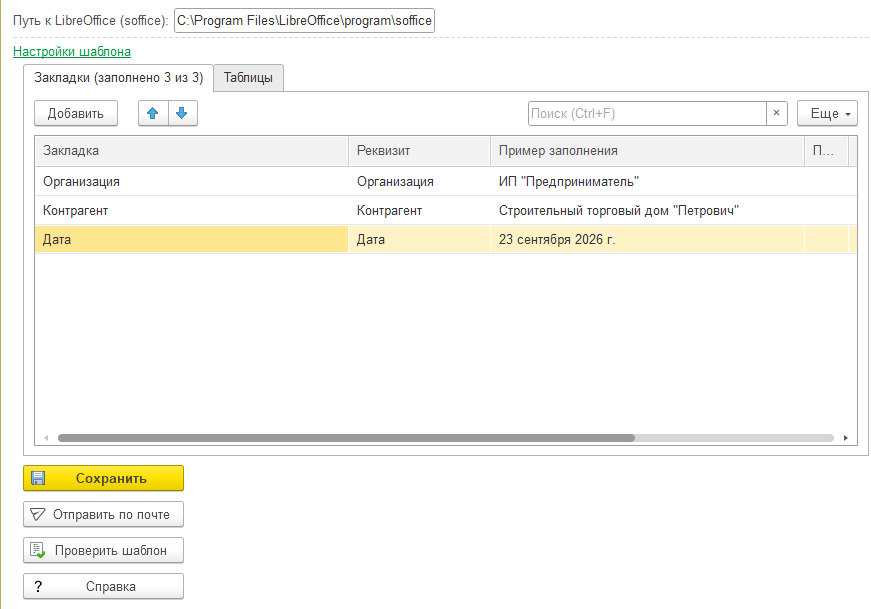This screenshot has height=609, width=871.
Task: Switch to the Таблицы tab
Action: pyautogui.click(x=248, y=78)
